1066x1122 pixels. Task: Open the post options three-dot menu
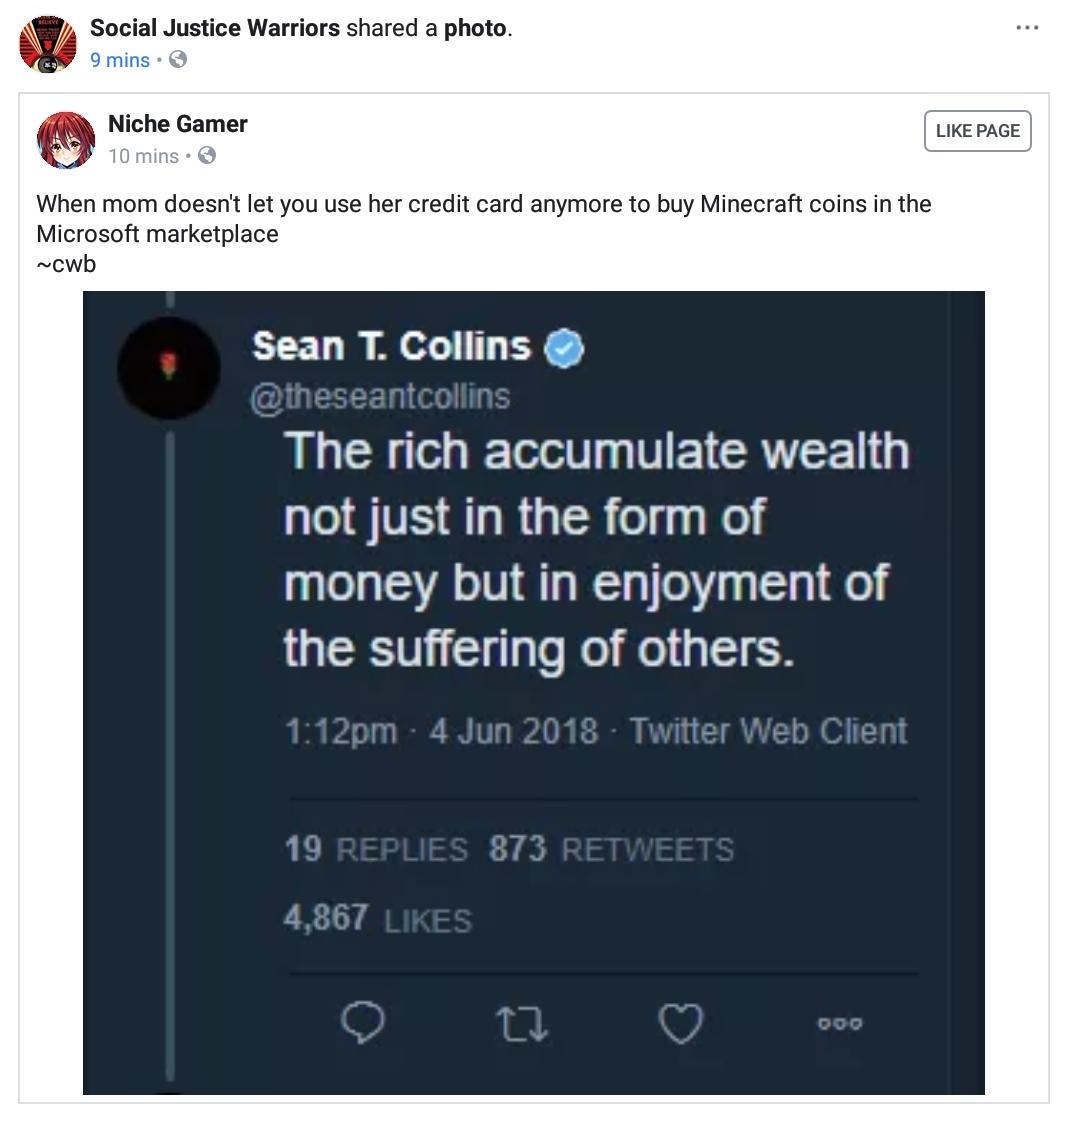tap(1027, 27)
